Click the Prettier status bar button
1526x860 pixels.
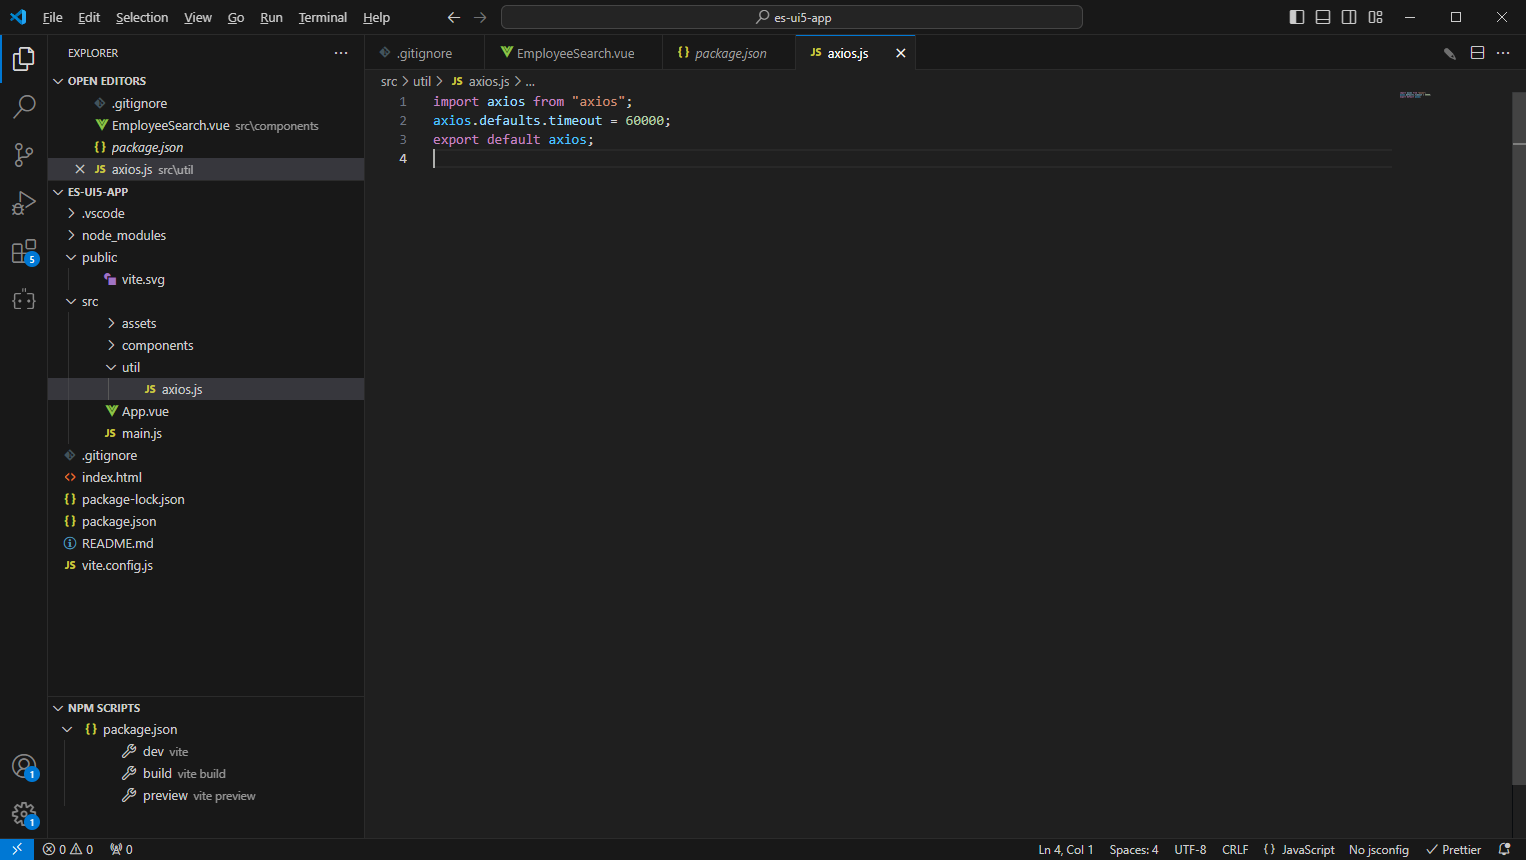(x=1453, y=849)
